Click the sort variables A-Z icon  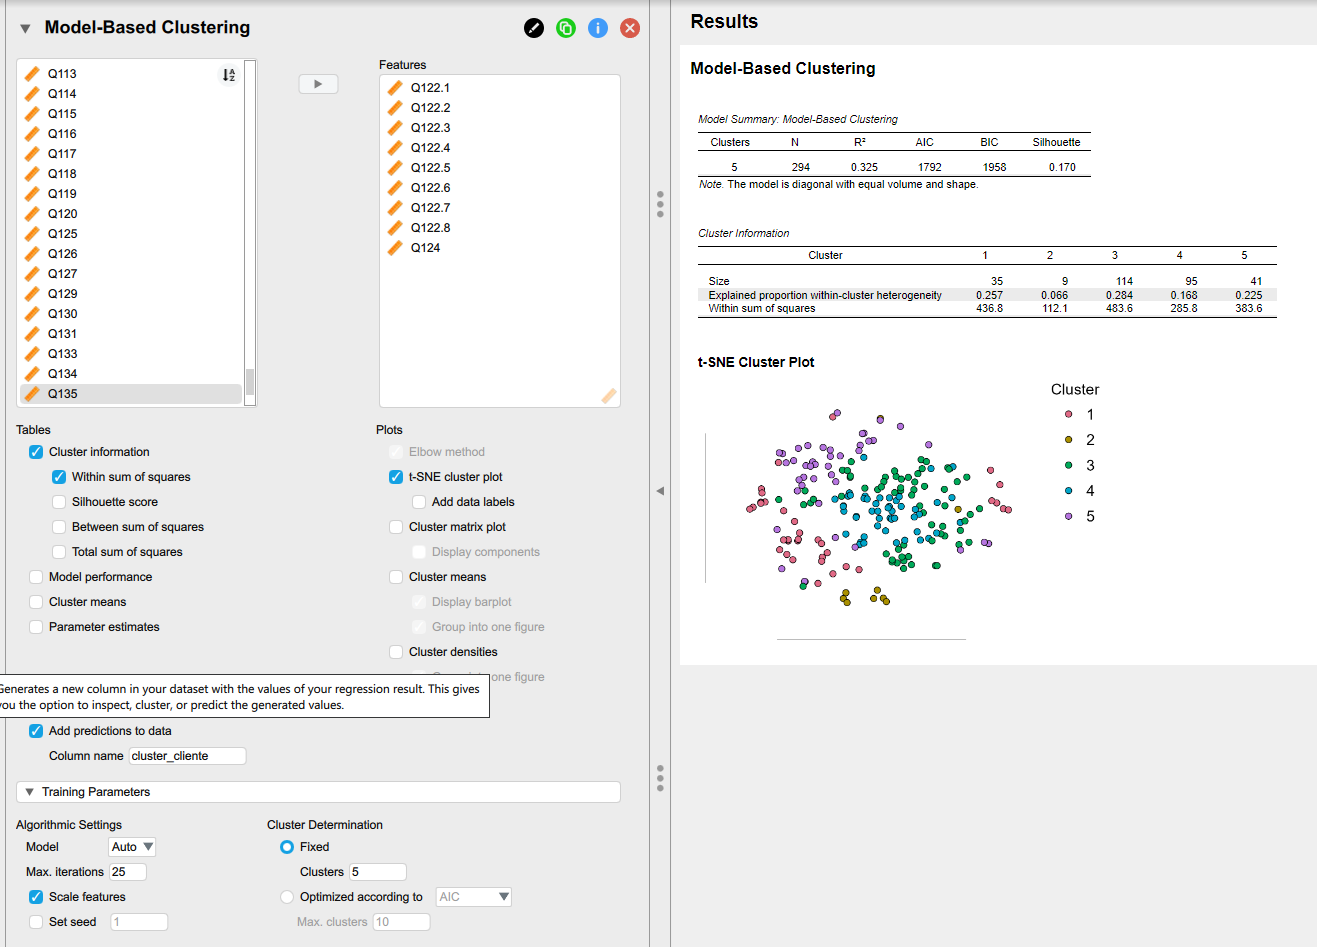229,75
